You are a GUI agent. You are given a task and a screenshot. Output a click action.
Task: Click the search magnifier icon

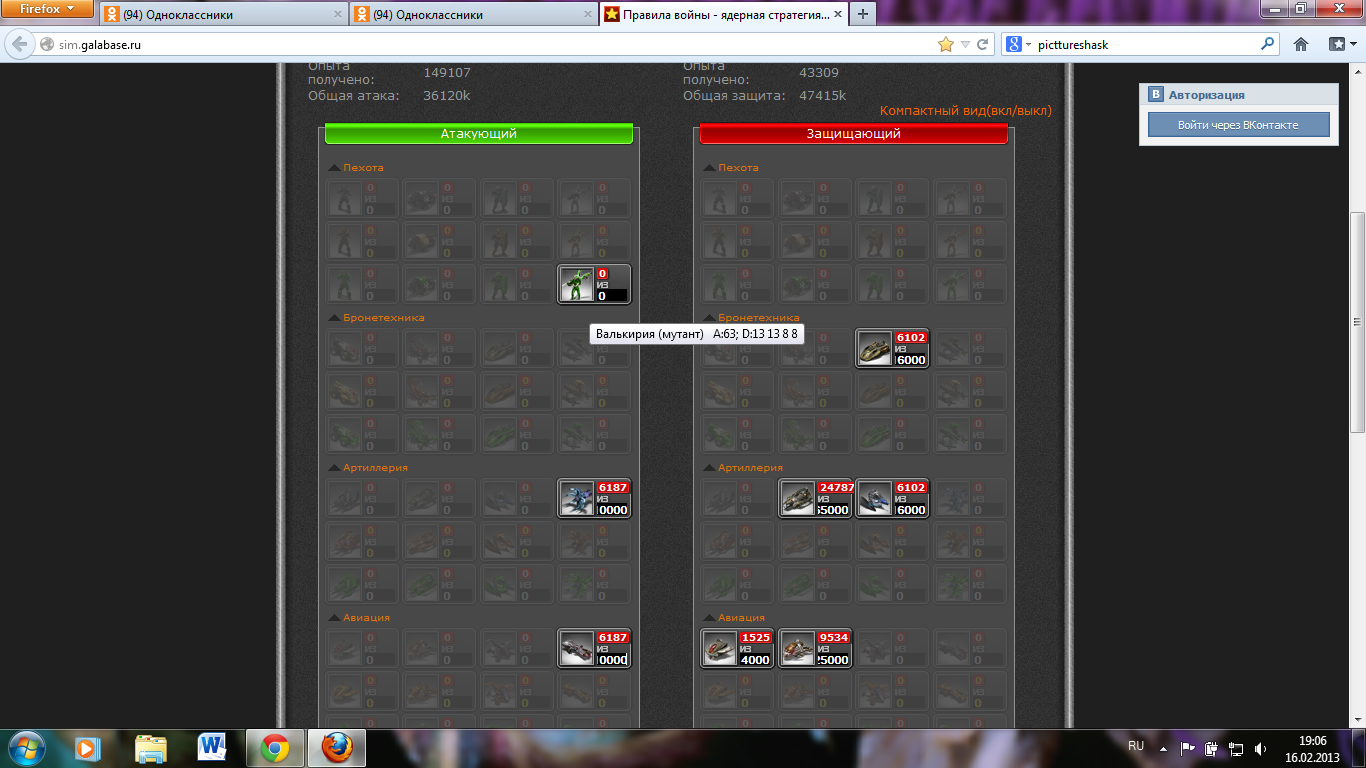1268,44
